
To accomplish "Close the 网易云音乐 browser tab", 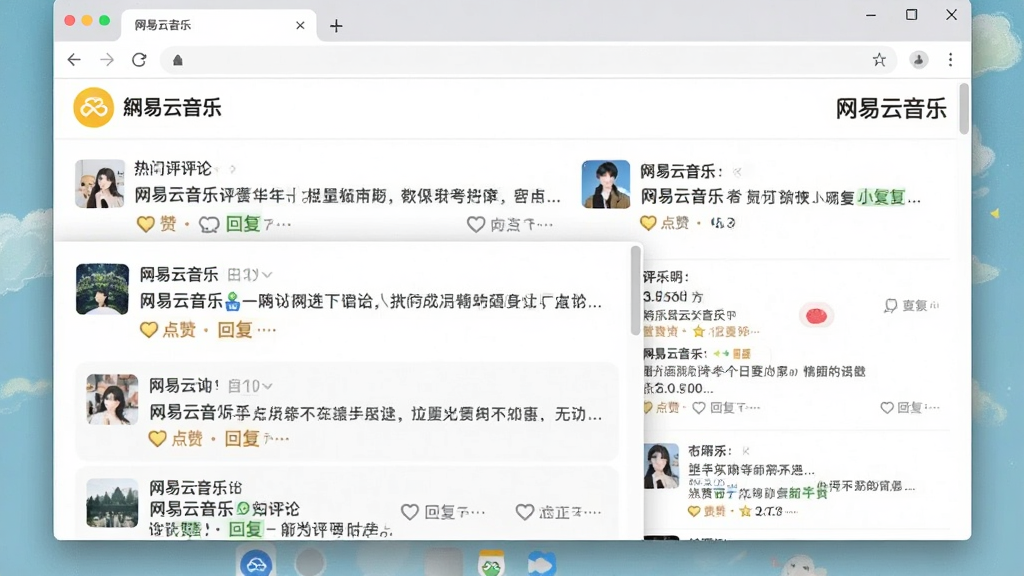I will coord(300,25).
